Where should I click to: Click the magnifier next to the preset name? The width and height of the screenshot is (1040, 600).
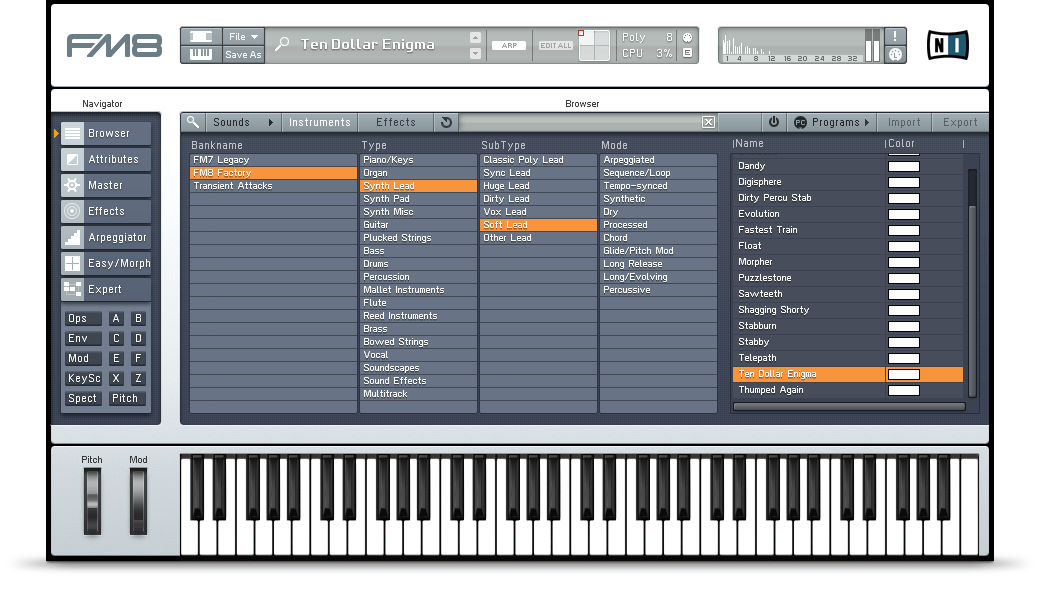coord(283,44)
